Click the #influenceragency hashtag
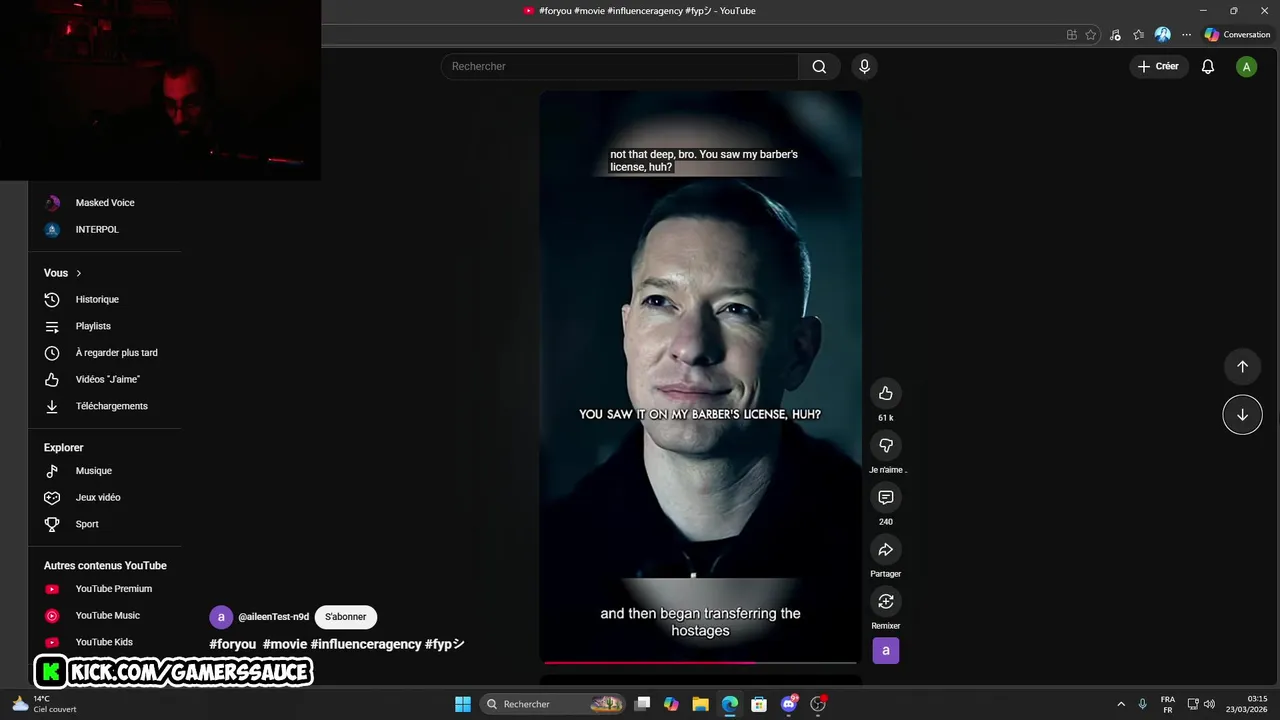Screen dimensions: 1280x720 (x=366, y=644)
